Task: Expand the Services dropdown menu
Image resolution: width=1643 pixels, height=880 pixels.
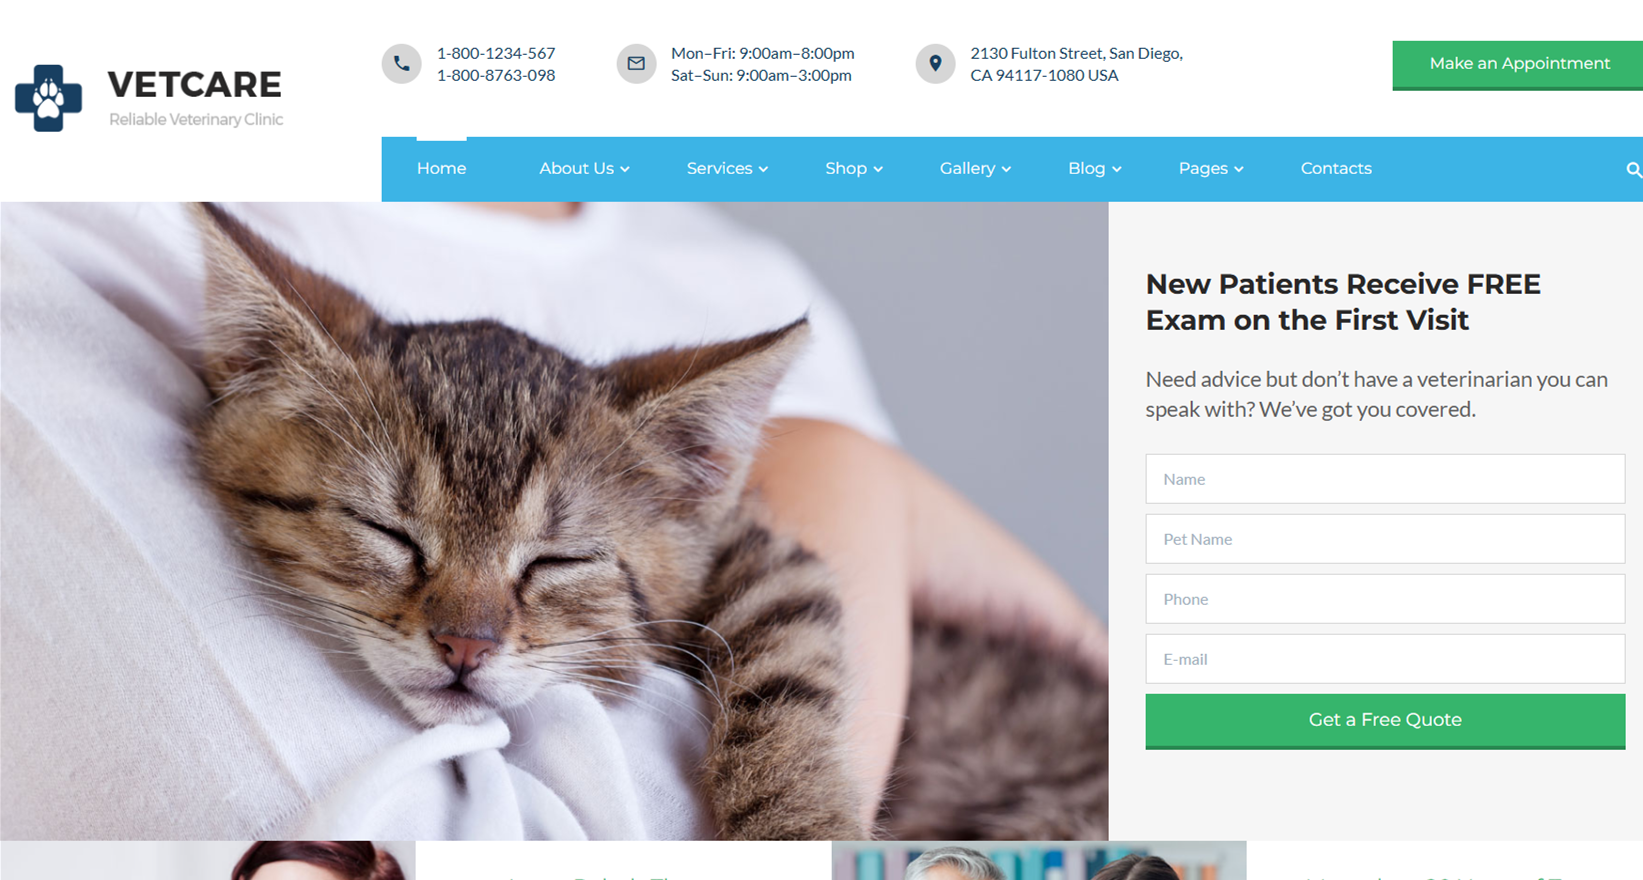Action: 727,169
